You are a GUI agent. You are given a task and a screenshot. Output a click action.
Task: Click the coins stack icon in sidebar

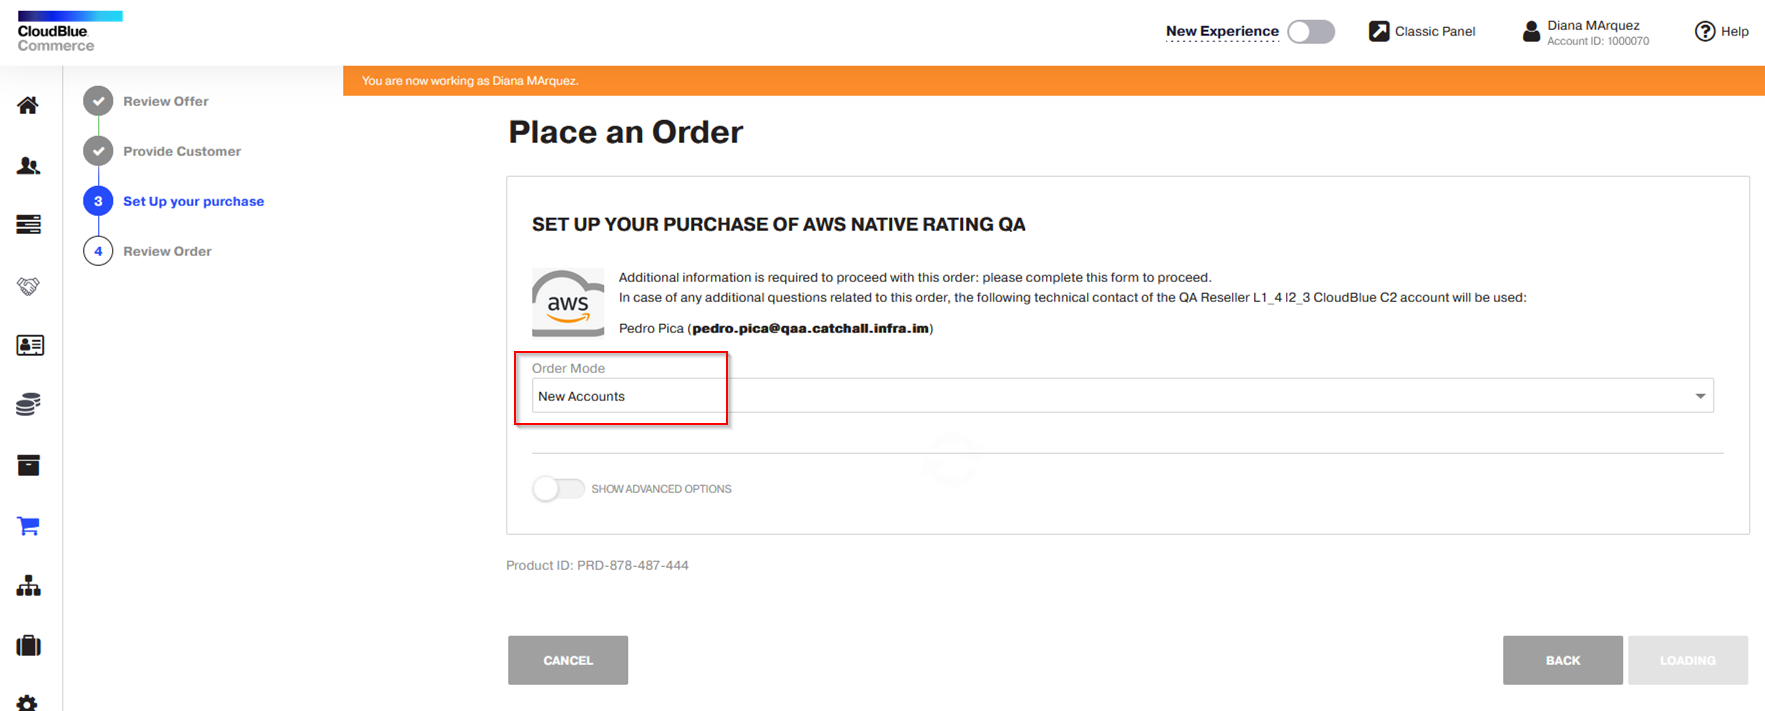tap(28, 405)
